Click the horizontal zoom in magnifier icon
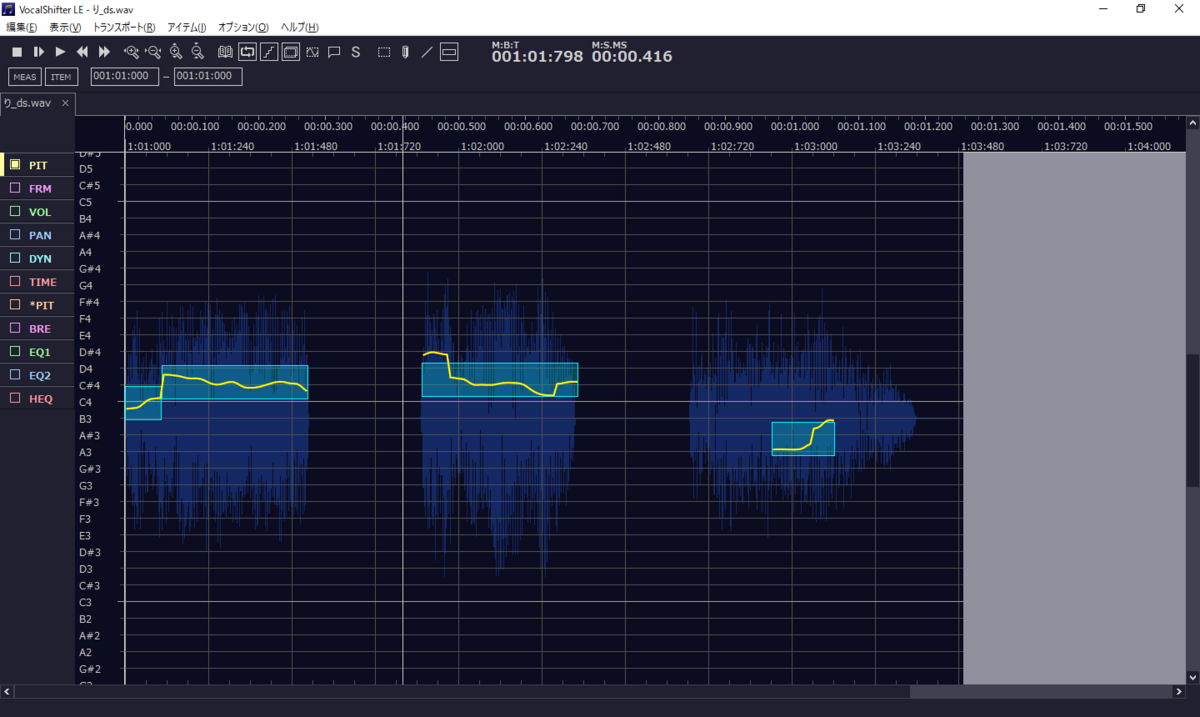This screenshot has width=1200, height=717. tap(131, 52)
